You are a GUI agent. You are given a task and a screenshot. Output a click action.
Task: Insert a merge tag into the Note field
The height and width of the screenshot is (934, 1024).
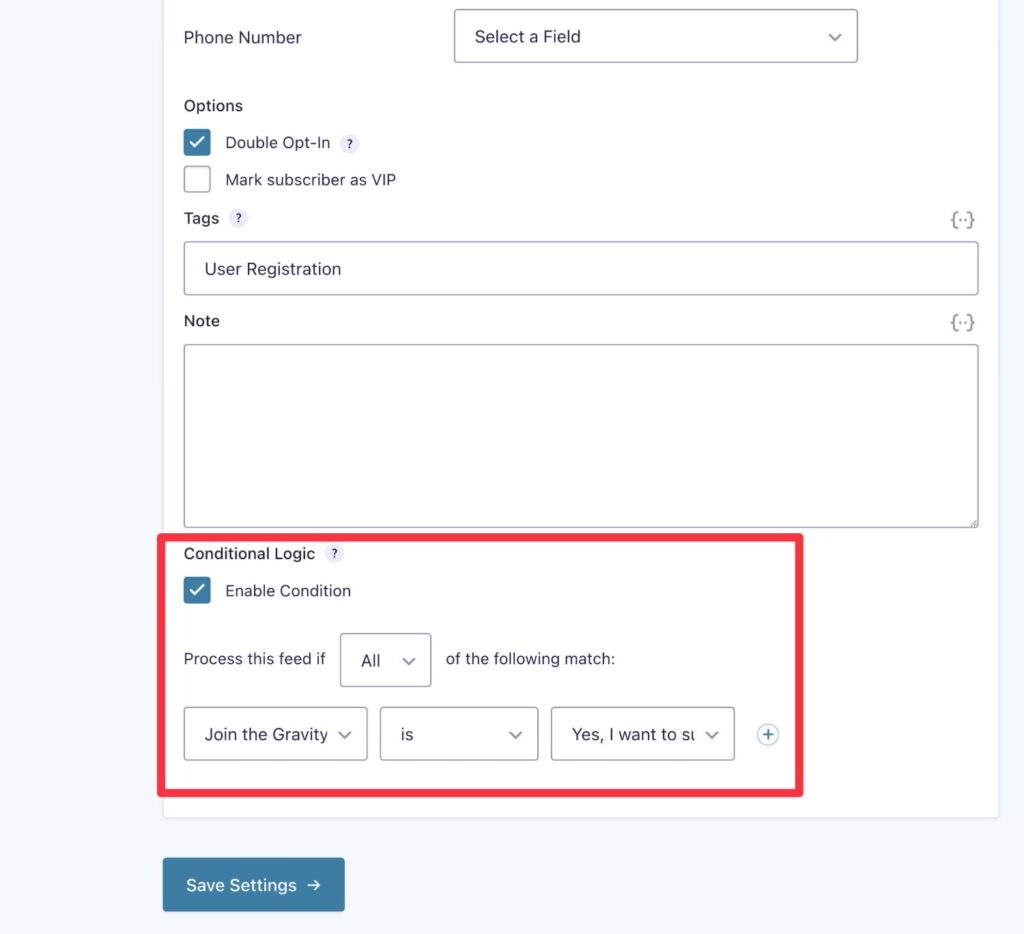point(962,322)
